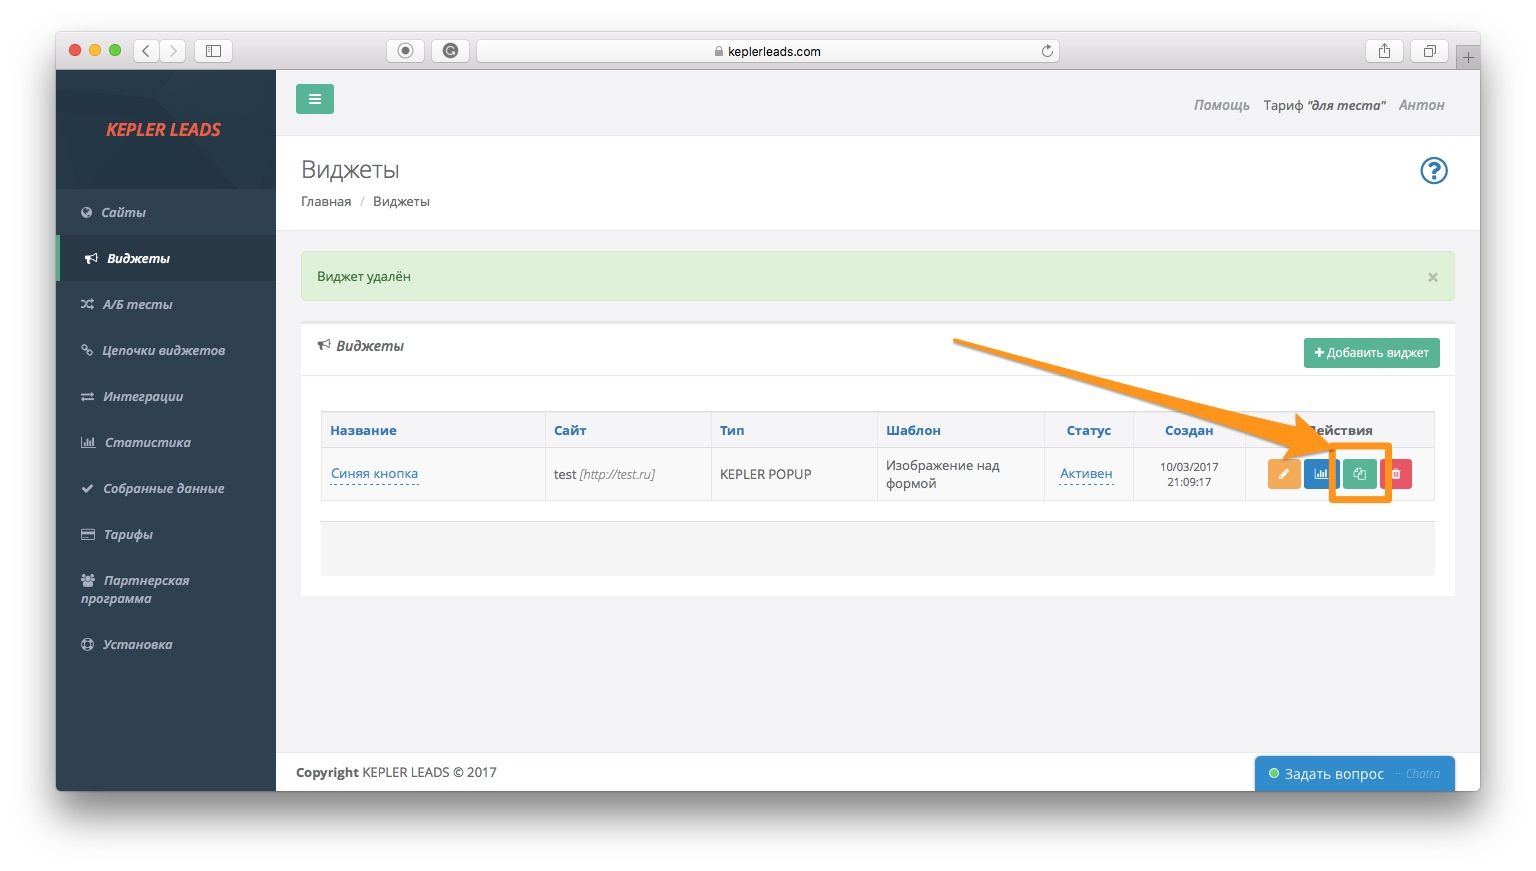Toggle the Safari sidebar button
Viewport: 1536px width, 871px height.
click(x=213, y=51)
